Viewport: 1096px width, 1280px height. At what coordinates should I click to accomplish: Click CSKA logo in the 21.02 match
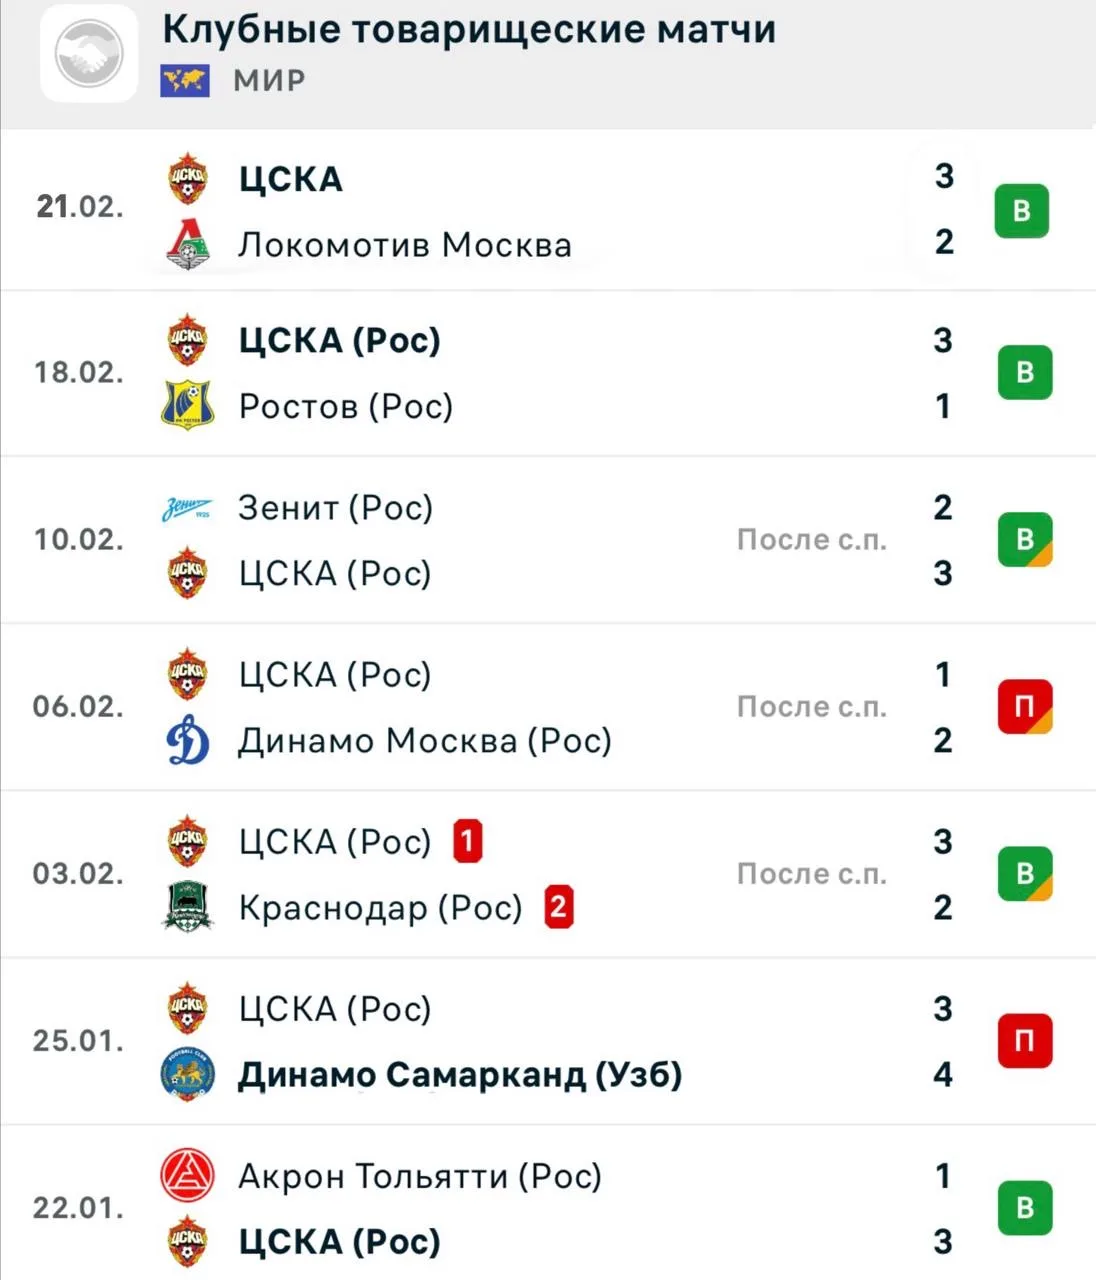point(188,179)
